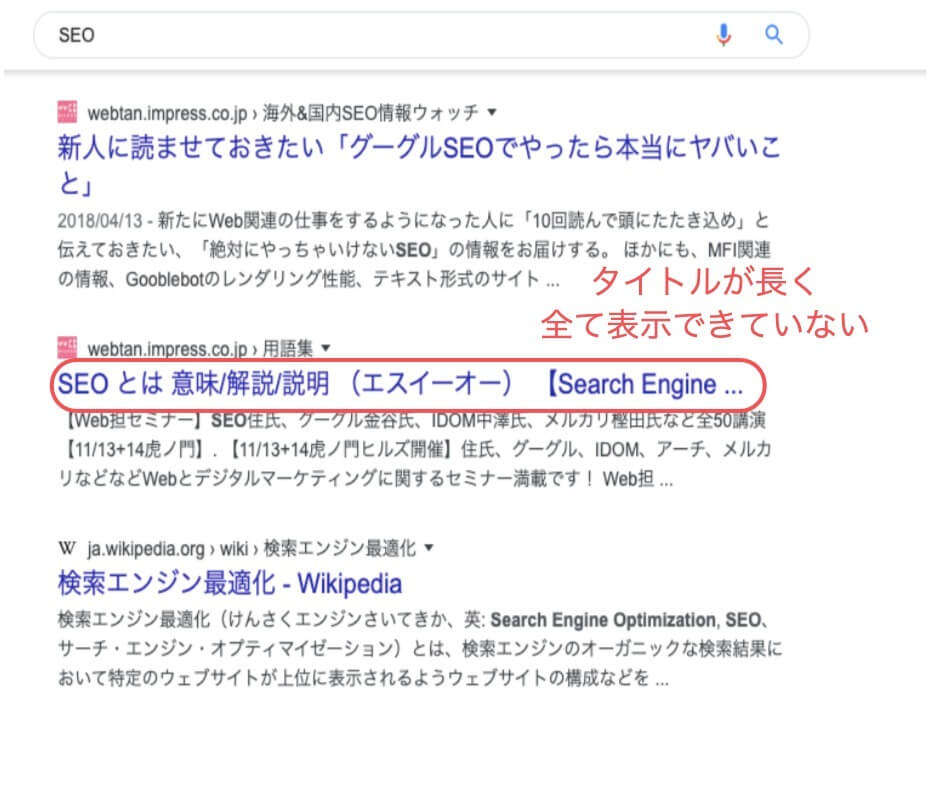Image resolution: width=940 pixels, height=788 pixels.
Task: Click the webtan.impress.co.jp URL of the first result
Action: [167, 113]
